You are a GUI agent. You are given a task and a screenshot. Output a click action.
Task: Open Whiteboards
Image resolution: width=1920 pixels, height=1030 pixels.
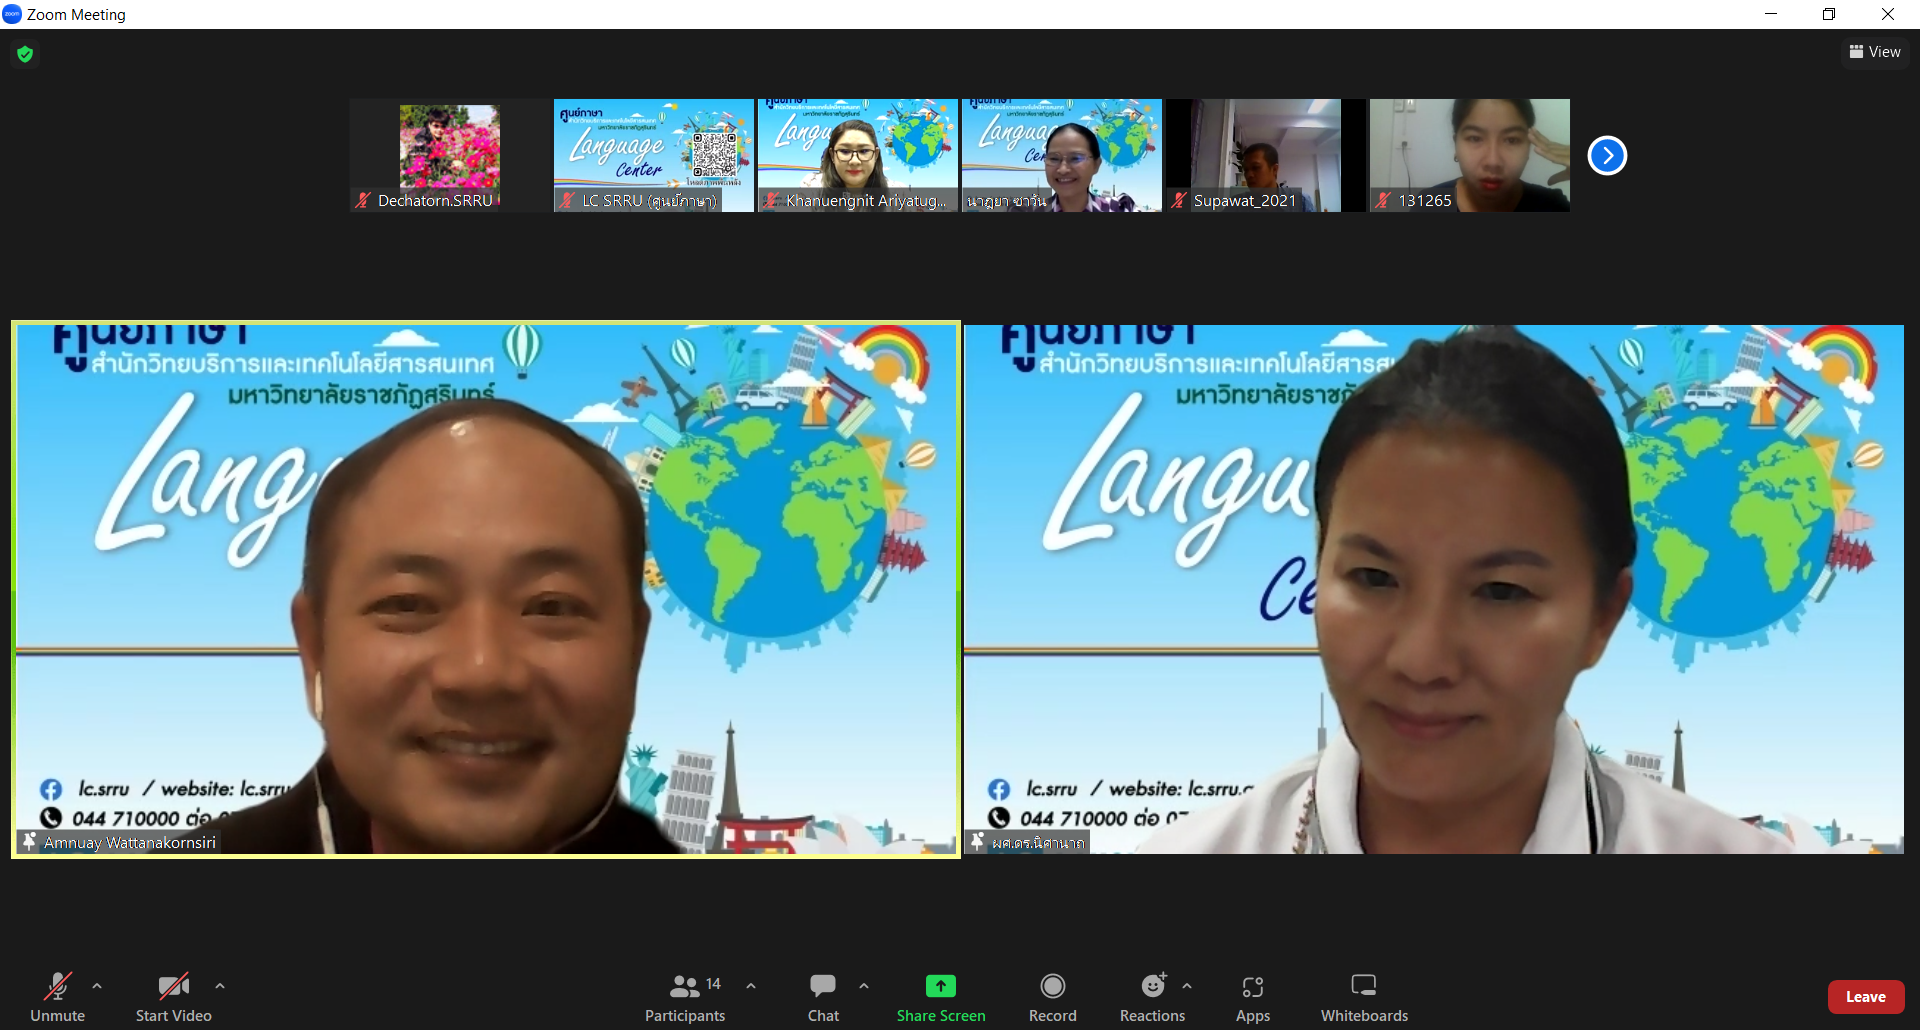click(1363, 998)
